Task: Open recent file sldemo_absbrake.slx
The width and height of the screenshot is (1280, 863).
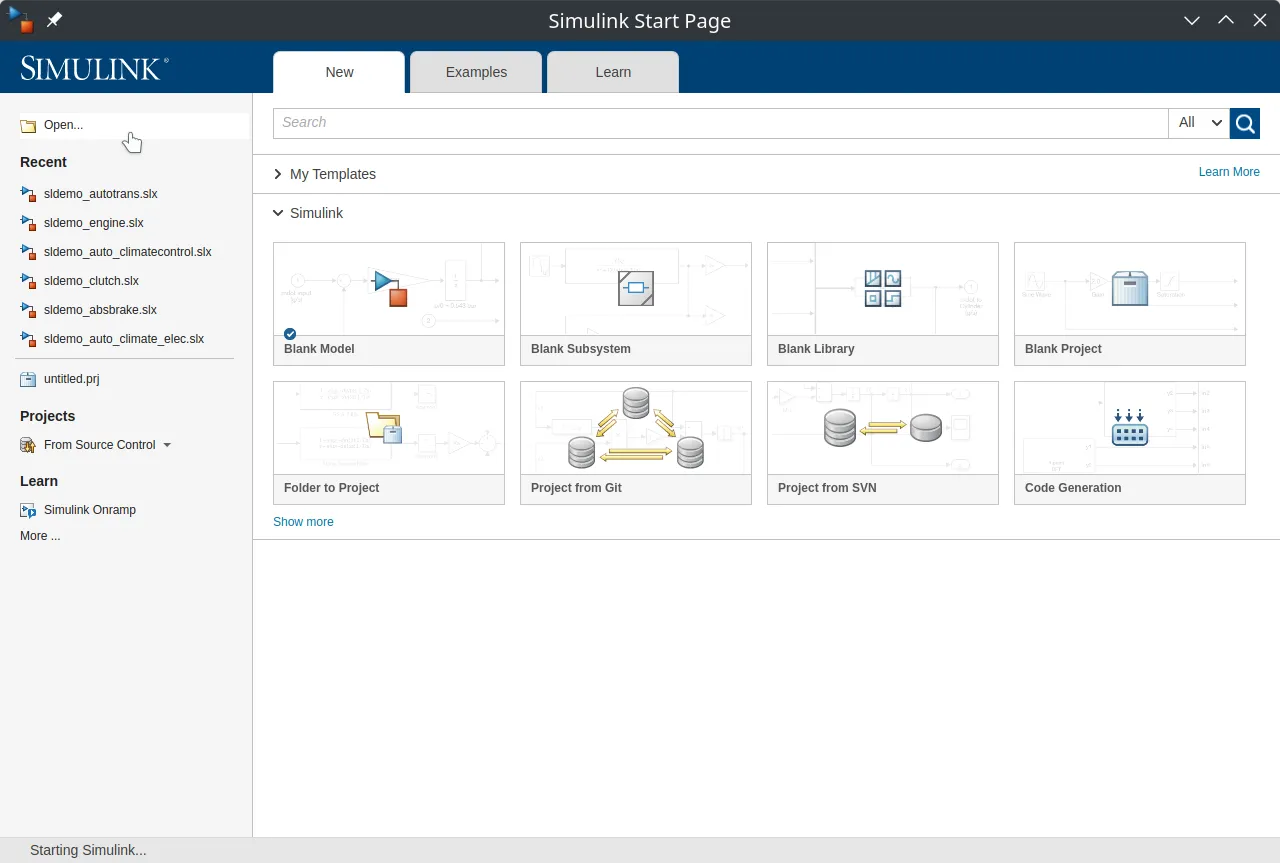Action: (x=100, y=310)
